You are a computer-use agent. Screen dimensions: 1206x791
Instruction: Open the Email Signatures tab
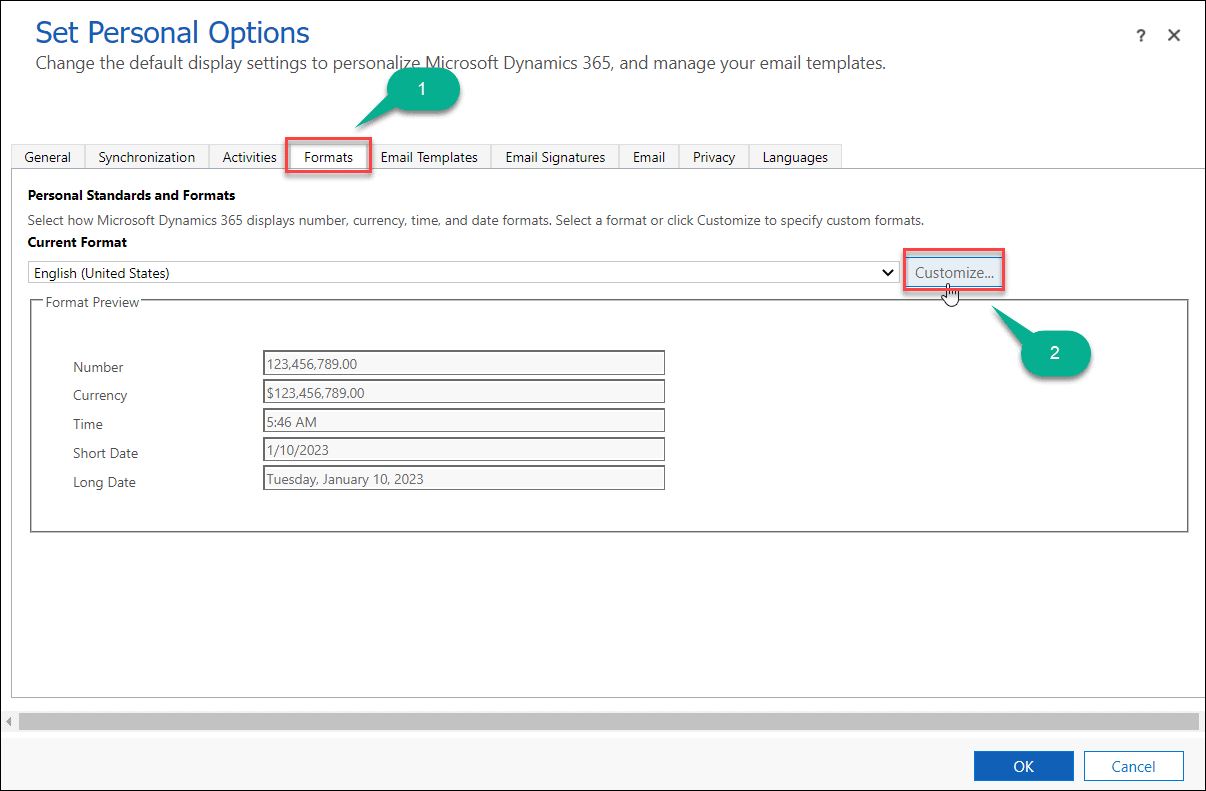click(554, 156)
